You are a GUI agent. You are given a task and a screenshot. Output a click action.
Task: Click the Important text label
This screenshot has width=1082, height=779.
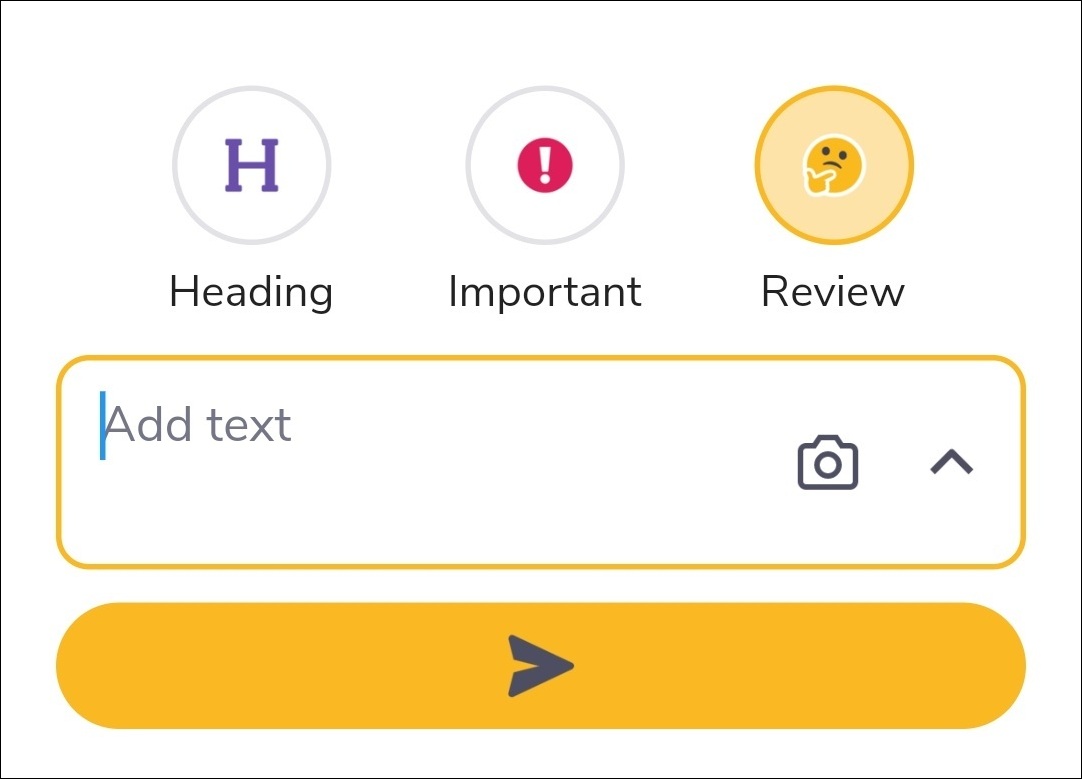pos(545,292)
